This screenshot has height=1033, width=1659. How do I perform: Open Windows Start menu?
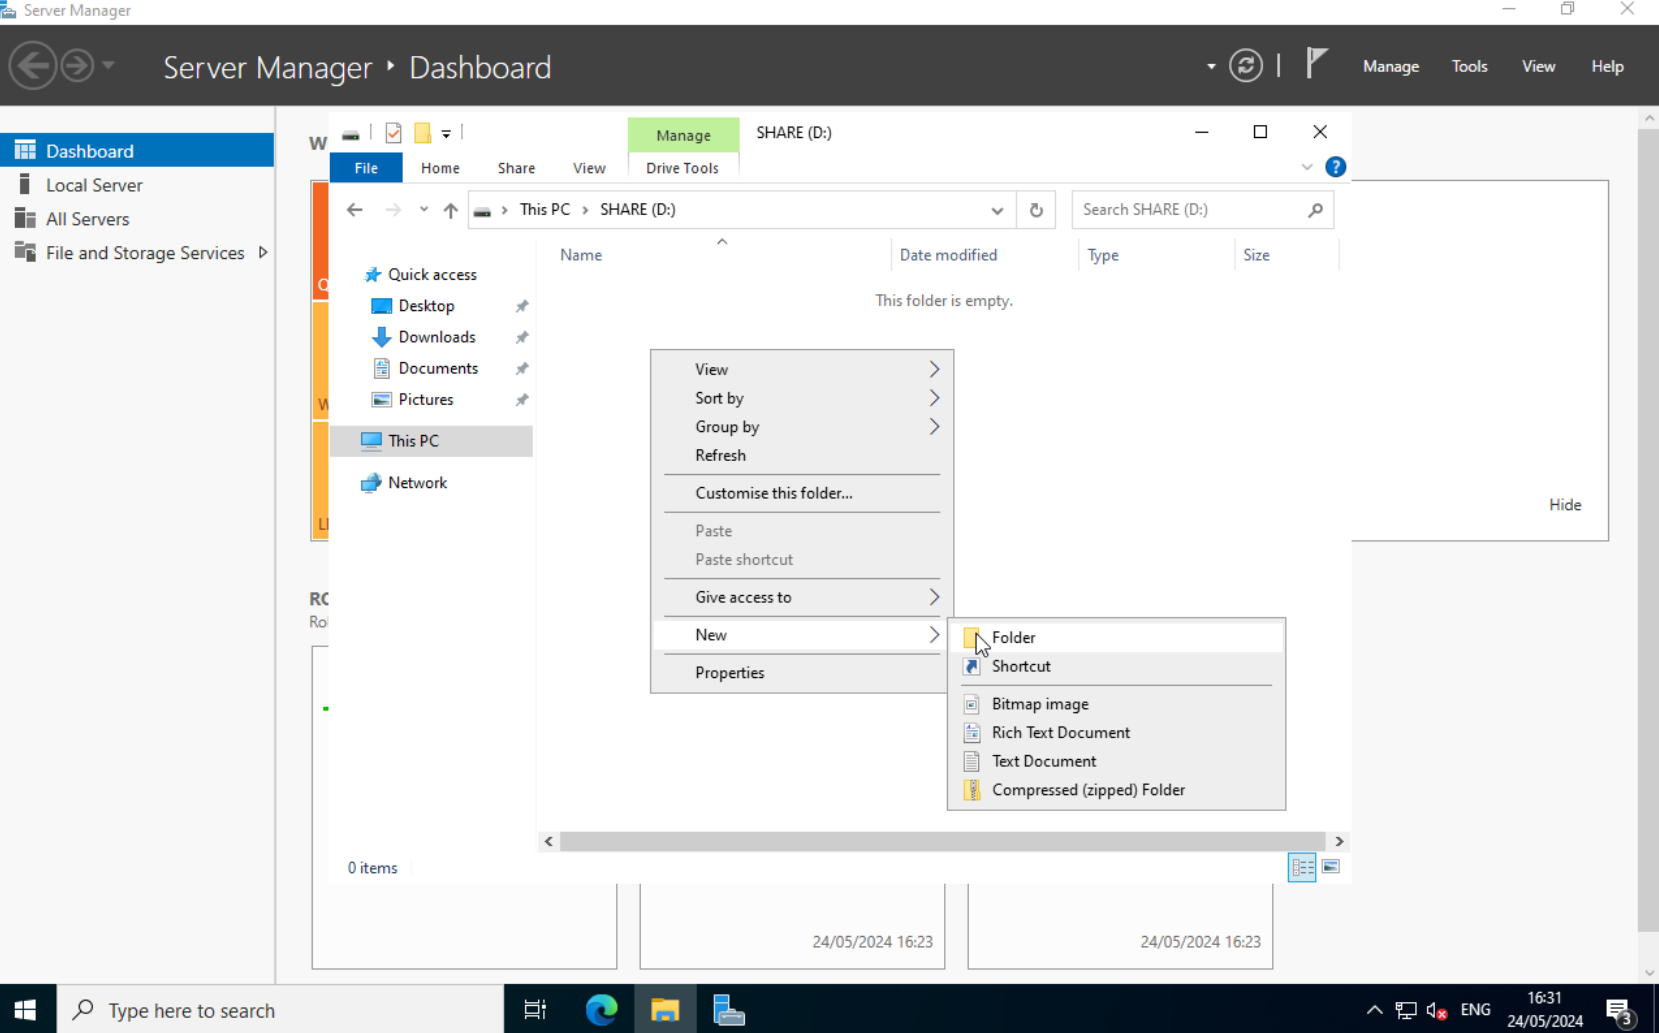(25, 1010)
